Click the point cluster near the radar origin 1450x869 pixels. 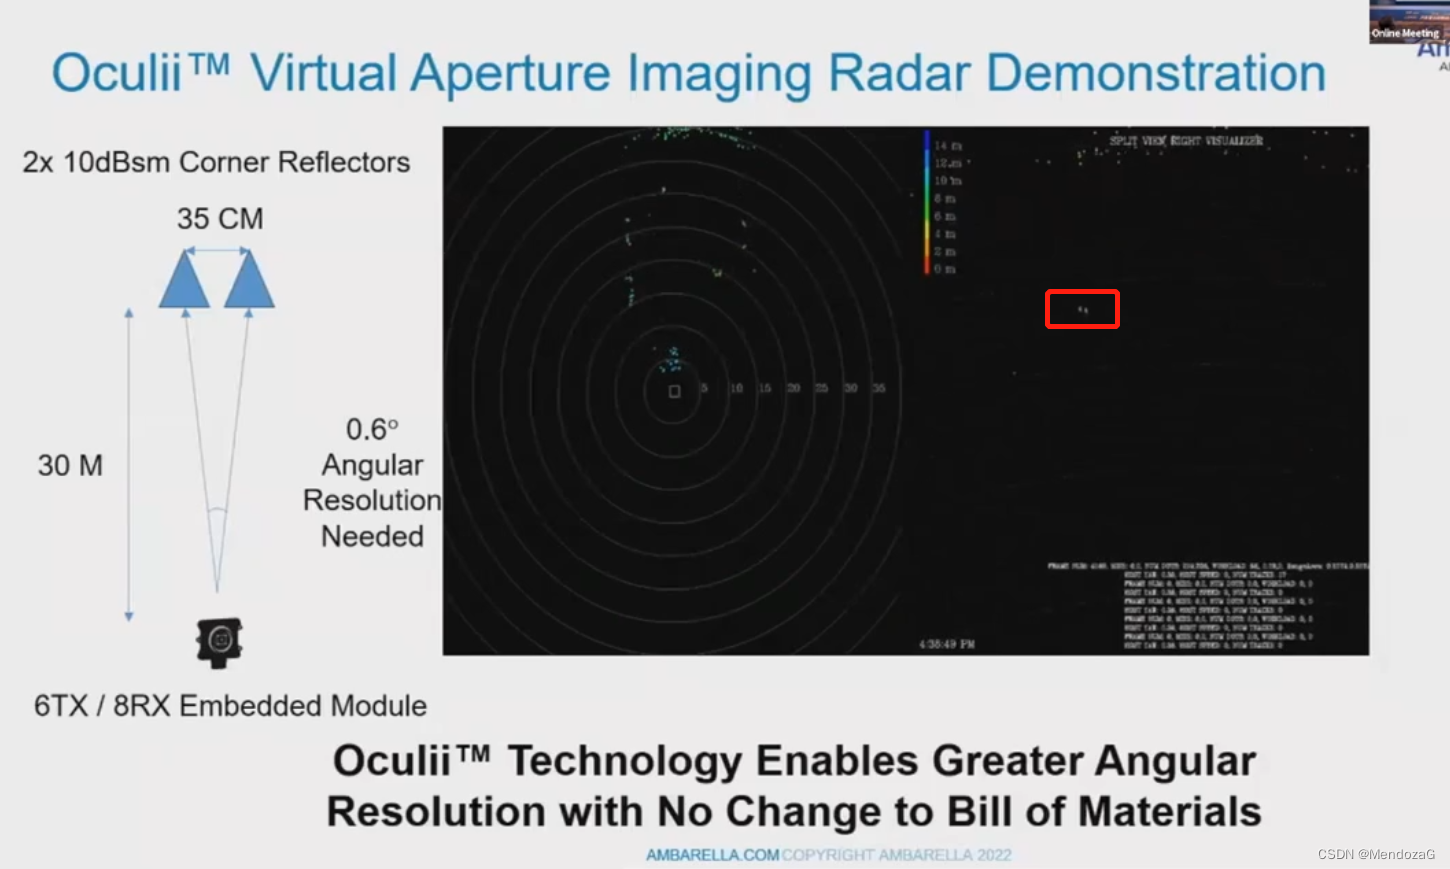(672, 358)
